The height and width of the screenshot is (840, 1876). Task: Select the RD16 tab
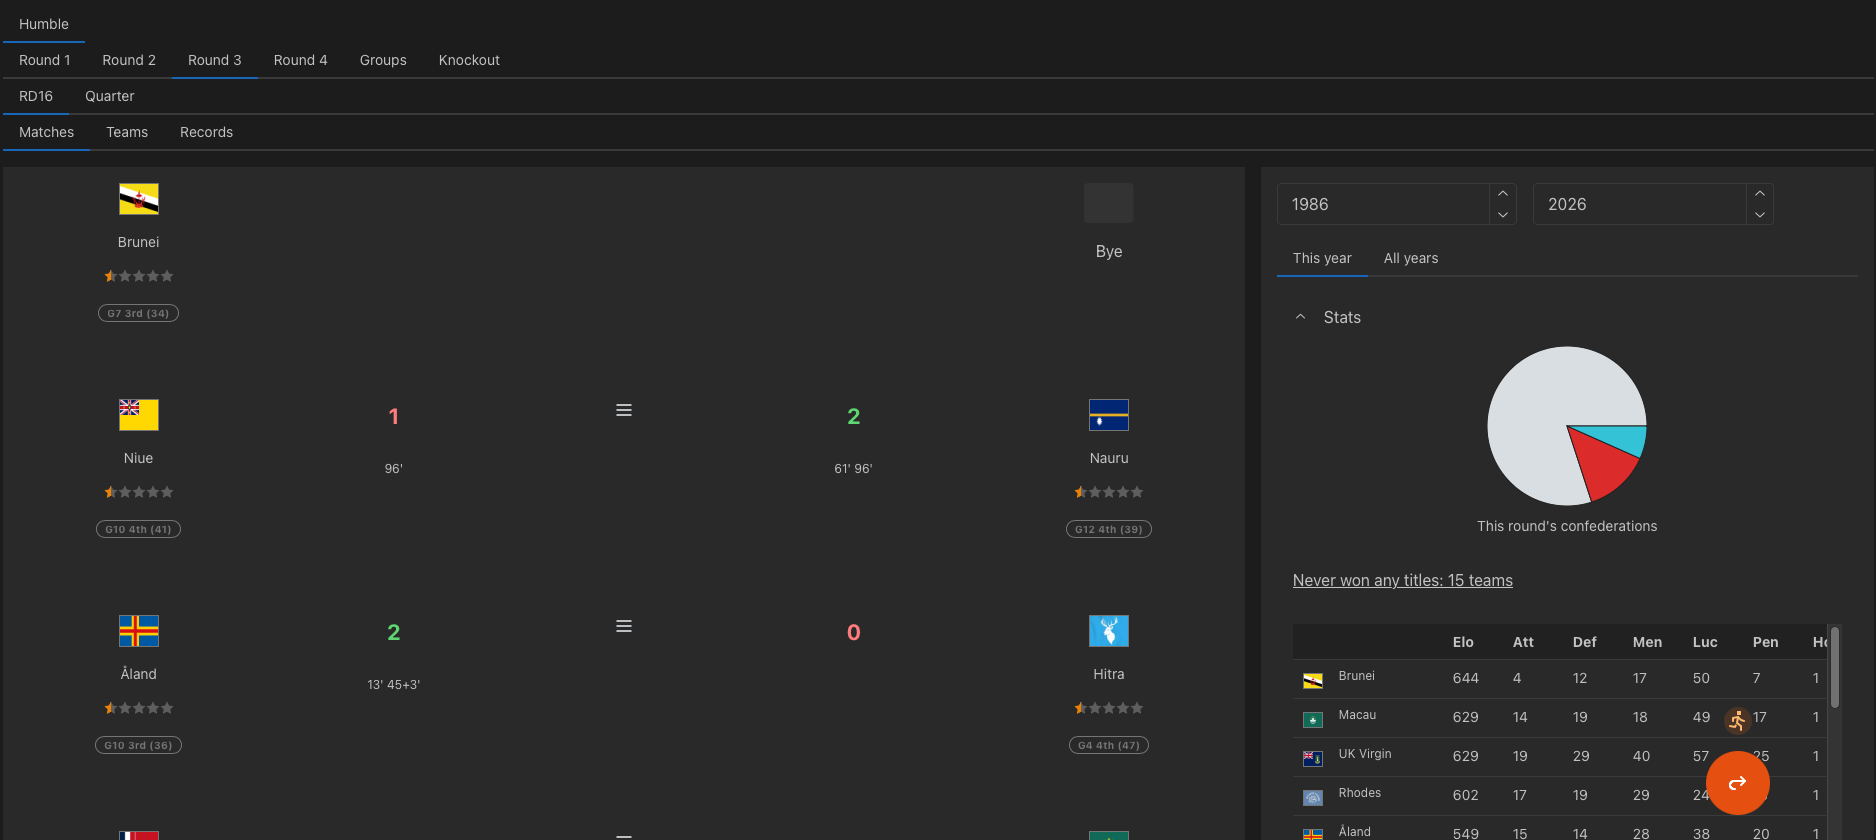click(x=36, y=96)
